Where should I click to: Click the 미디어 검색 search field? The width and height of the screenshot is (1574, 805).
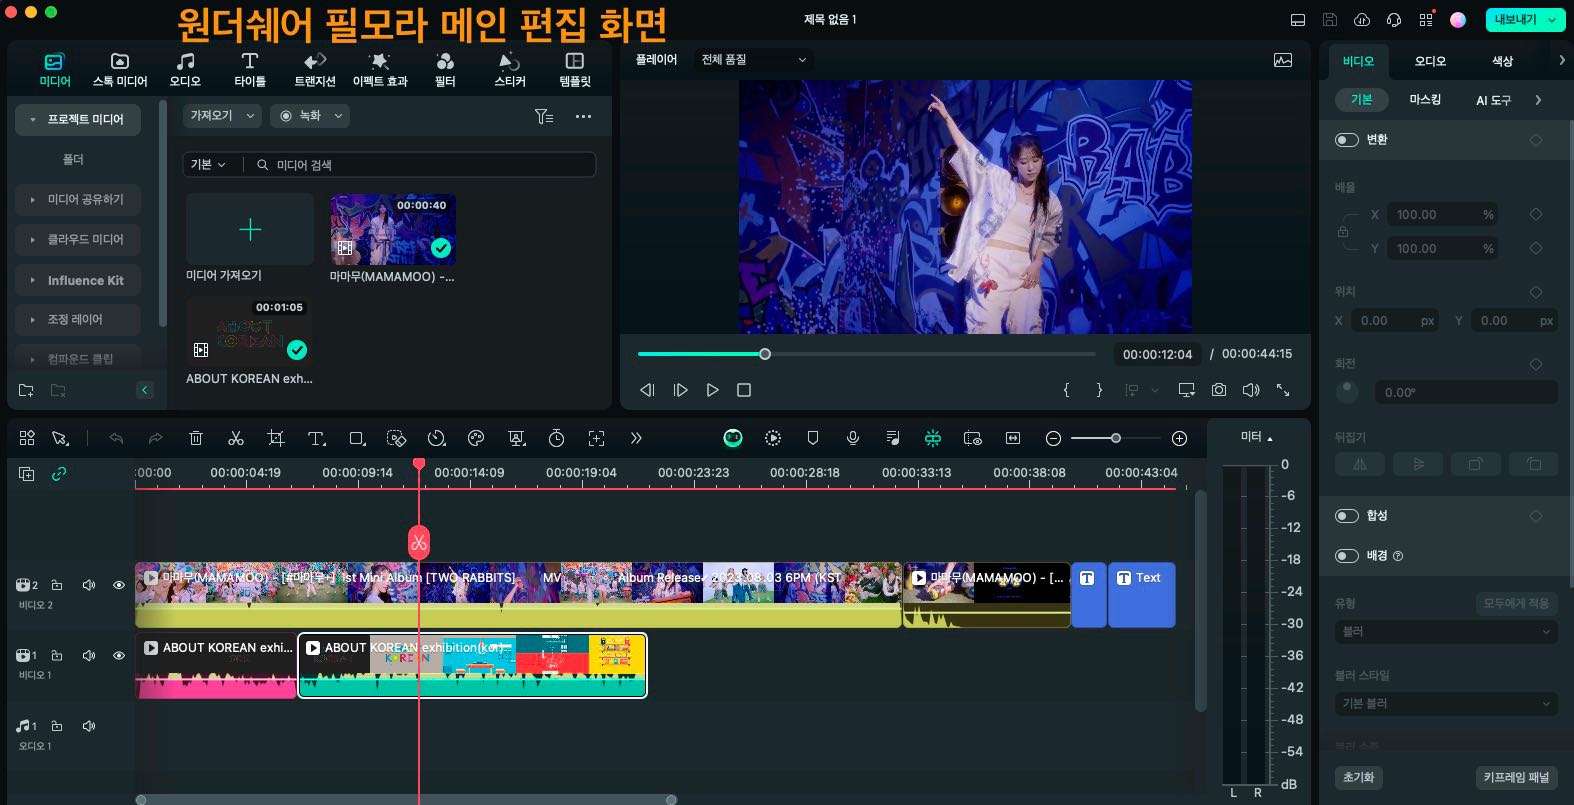tap(421, 164)
